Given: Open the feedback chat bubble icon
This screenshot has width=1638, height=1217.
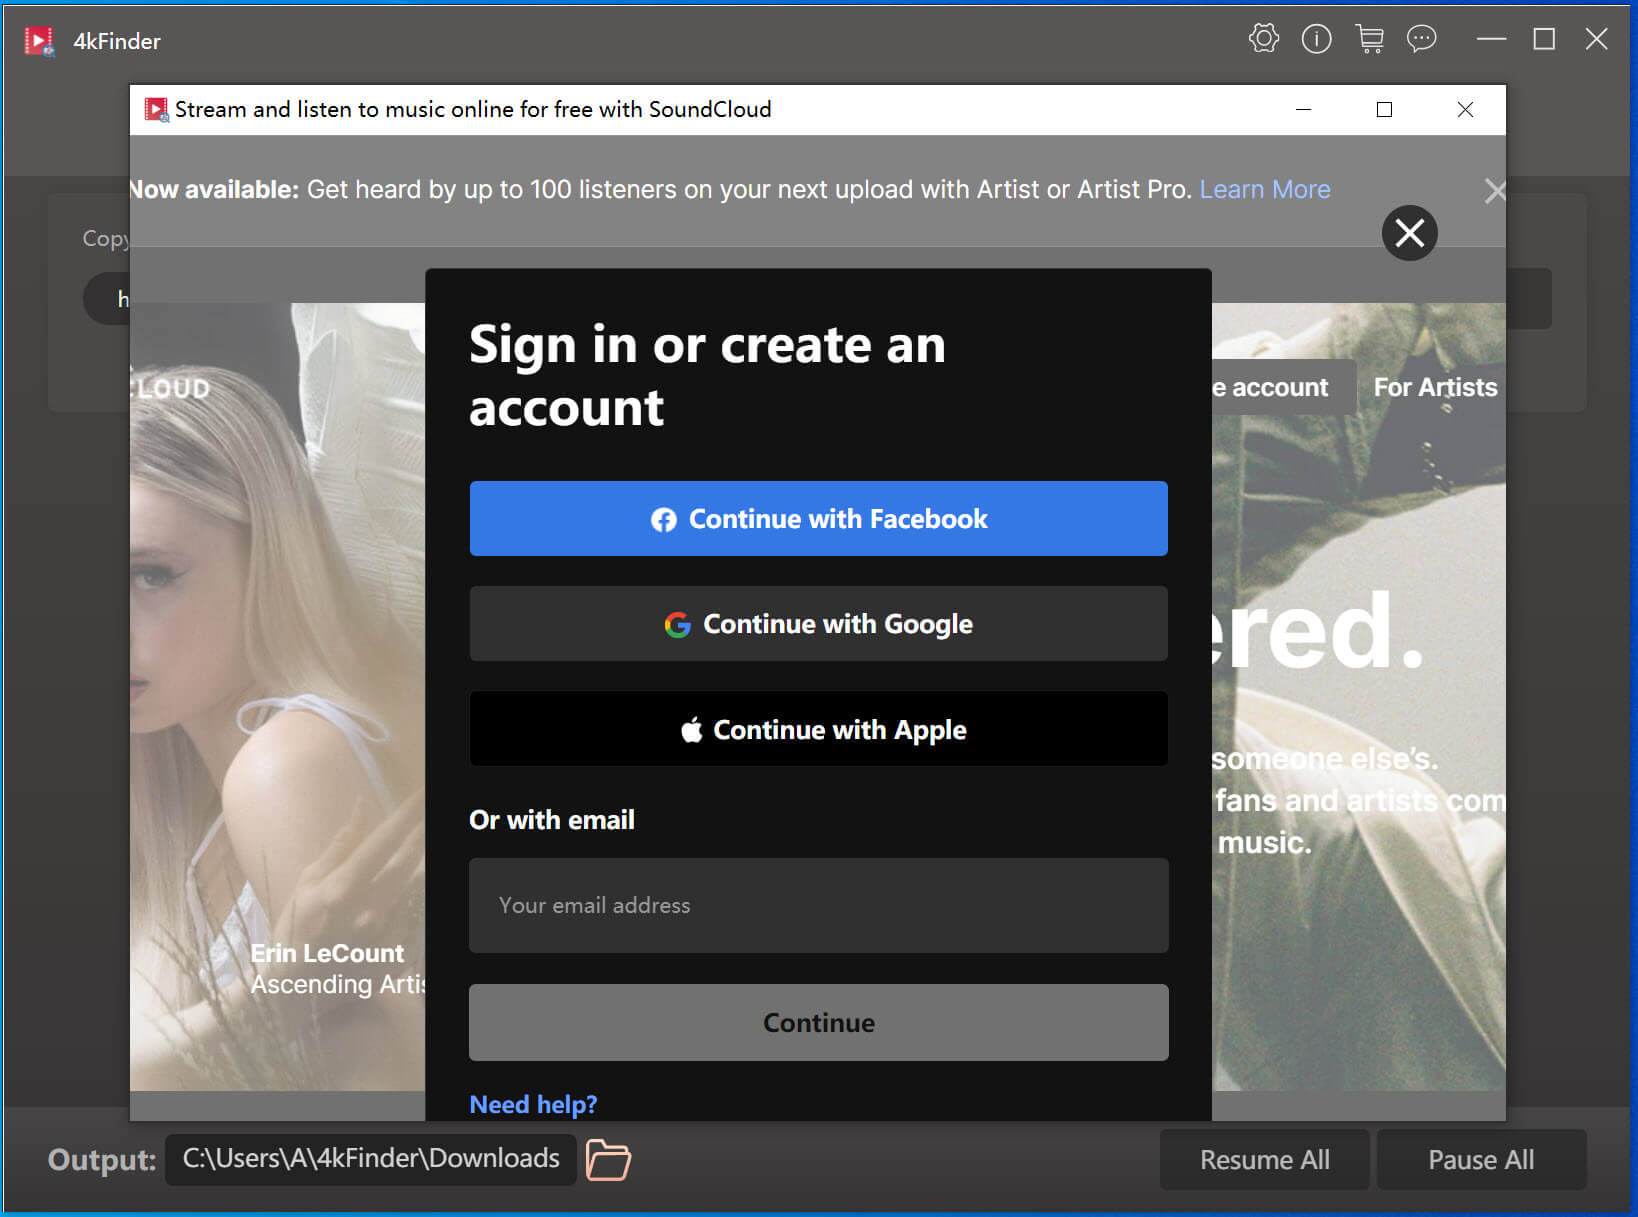Looking at the screenshot, I should 1421,39.
